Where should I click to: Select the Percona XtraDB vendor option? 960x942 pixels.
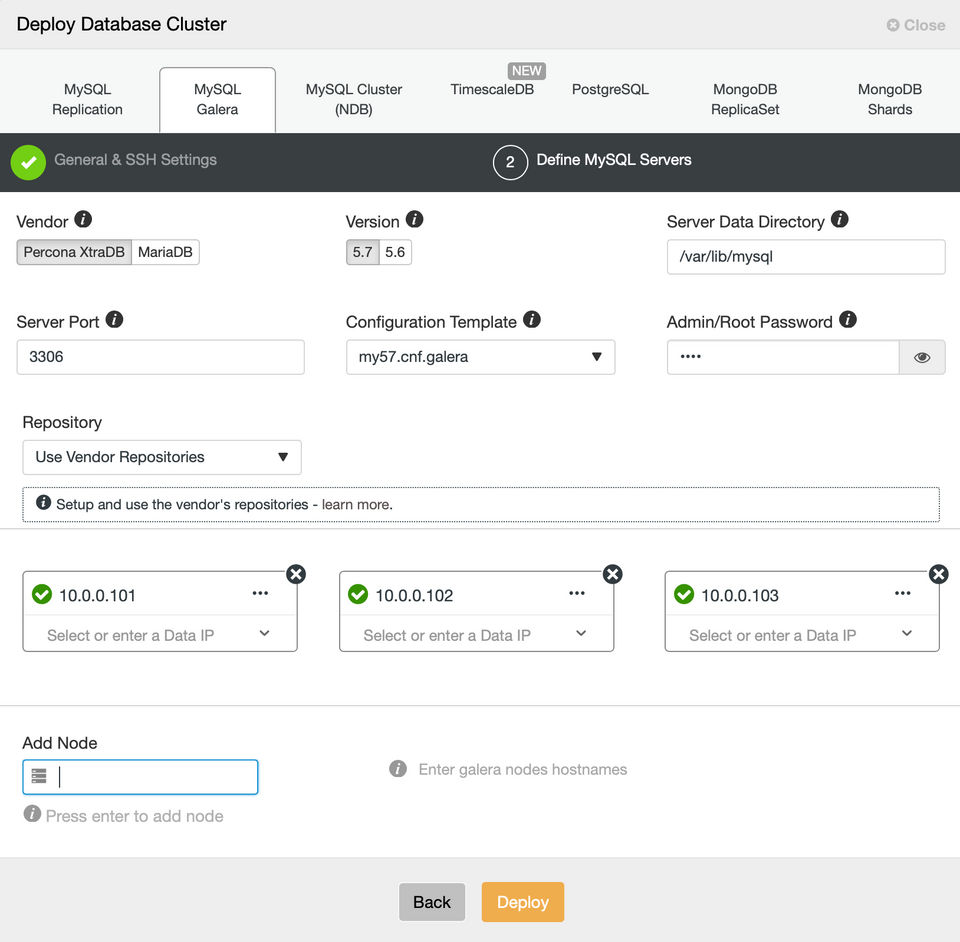[74, 252]
